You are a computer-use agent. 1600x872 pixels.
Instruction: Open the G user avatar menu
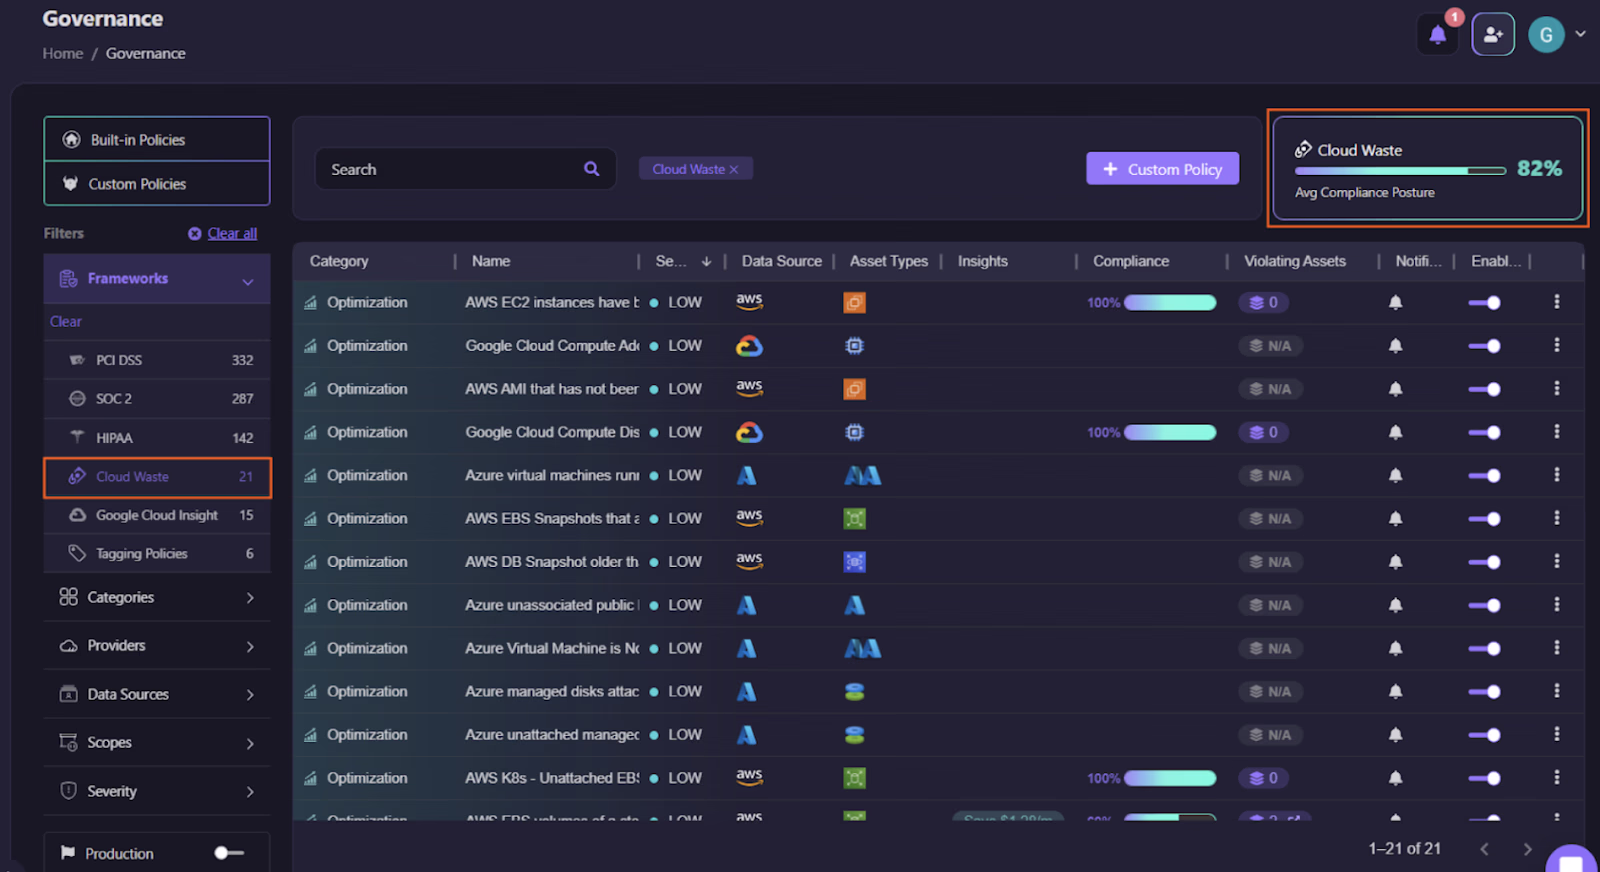[x=1546, y=35]
